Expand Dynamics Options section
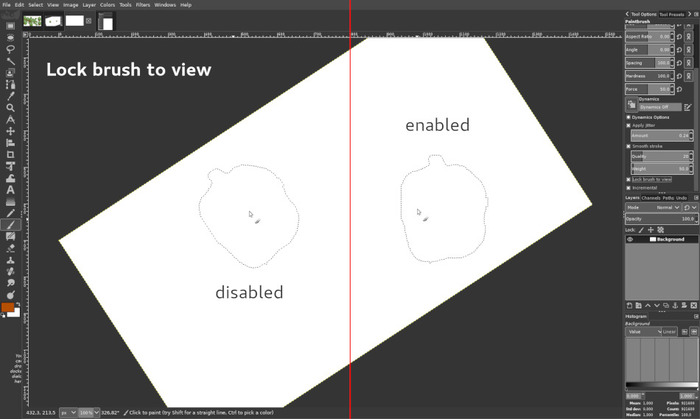 pos(629,117)
